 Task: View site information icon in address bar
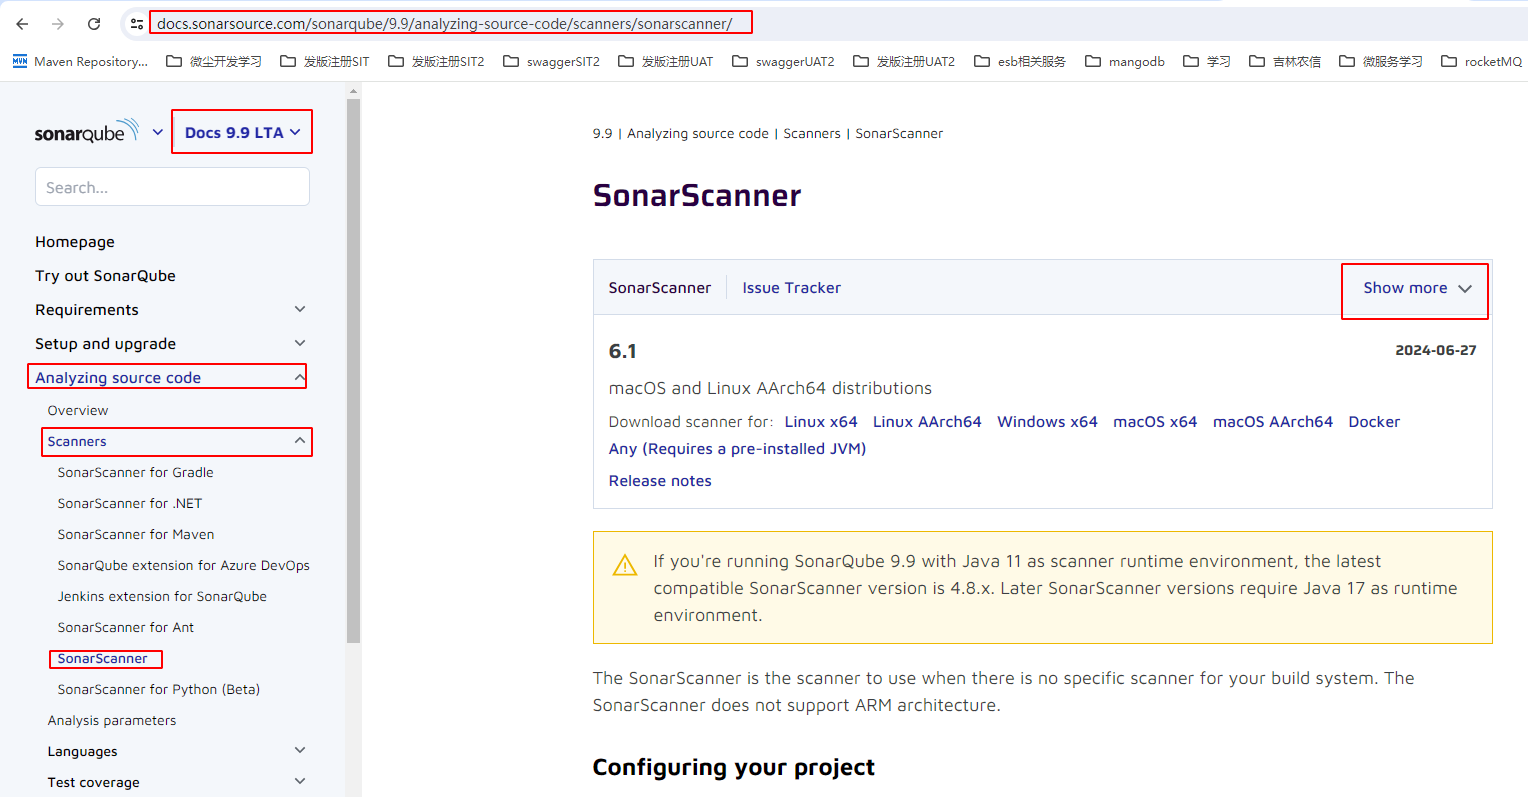point(137,24)
